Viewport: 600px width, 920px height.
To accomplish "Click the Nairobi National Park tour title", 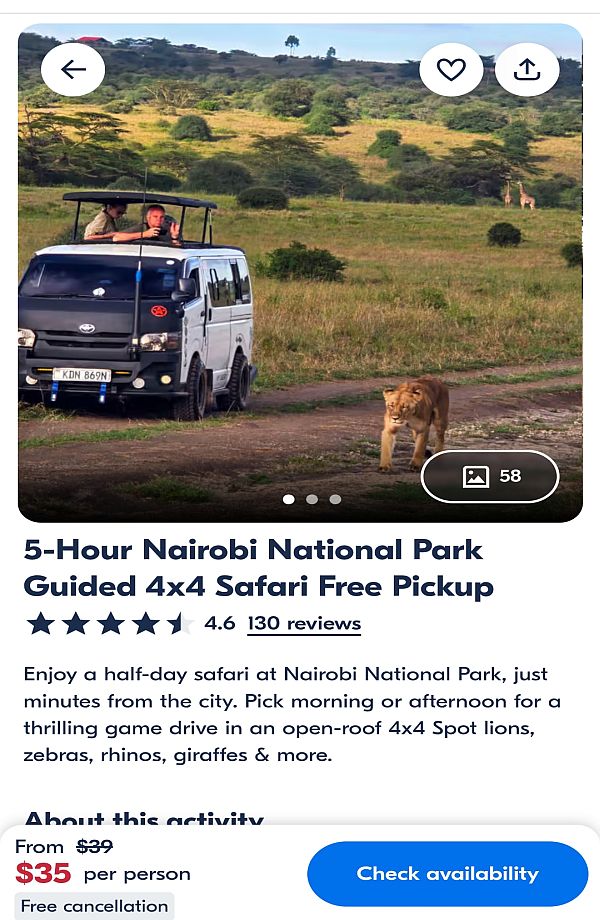I will pos(258,567).
